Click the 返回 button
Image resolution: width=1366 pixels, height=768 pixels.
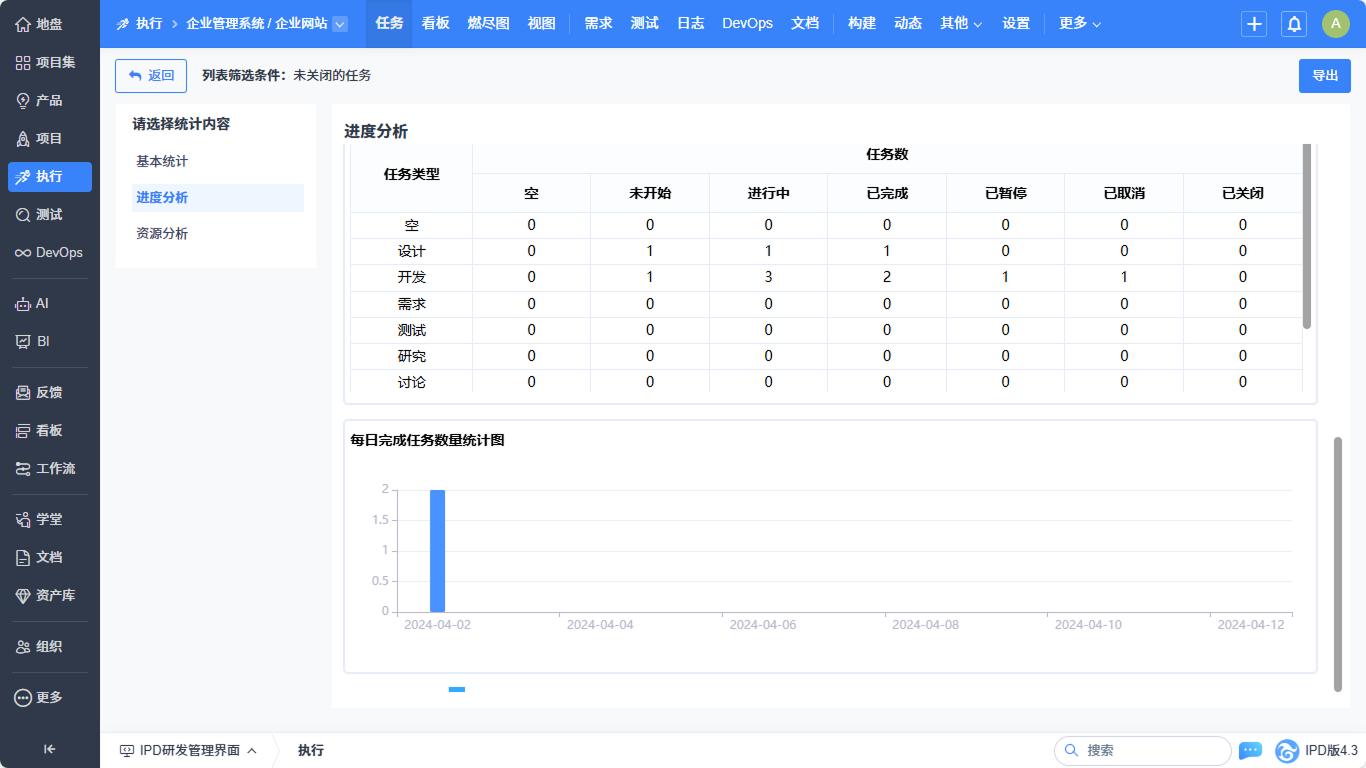click(151, 75)
